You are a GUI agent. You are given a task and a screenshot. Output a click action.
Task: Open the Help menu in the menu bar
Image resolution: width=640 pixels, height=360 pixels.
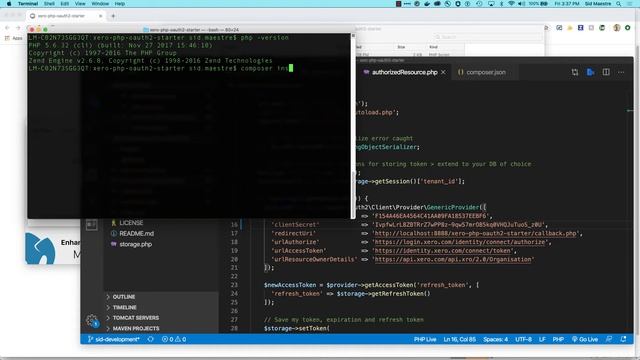click(120, 4)
